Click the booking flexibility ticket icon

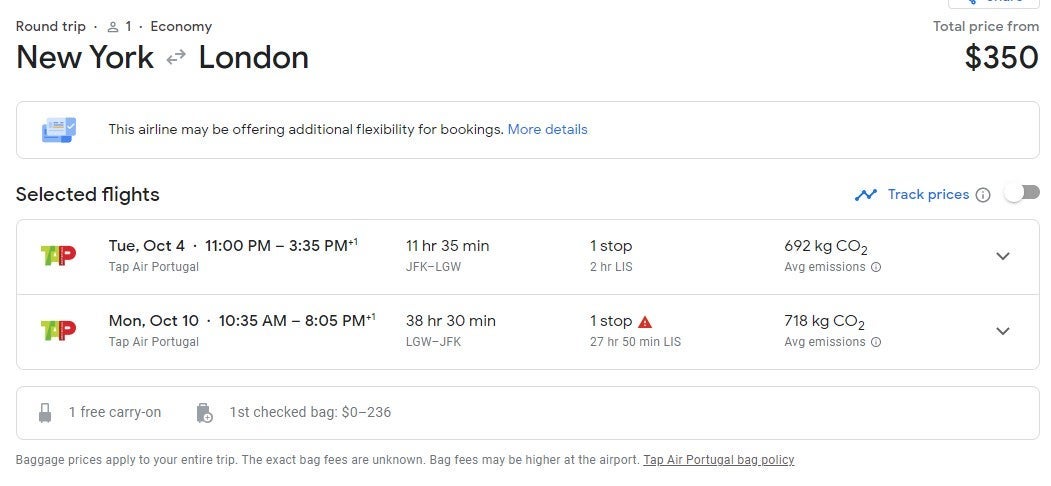58,130
